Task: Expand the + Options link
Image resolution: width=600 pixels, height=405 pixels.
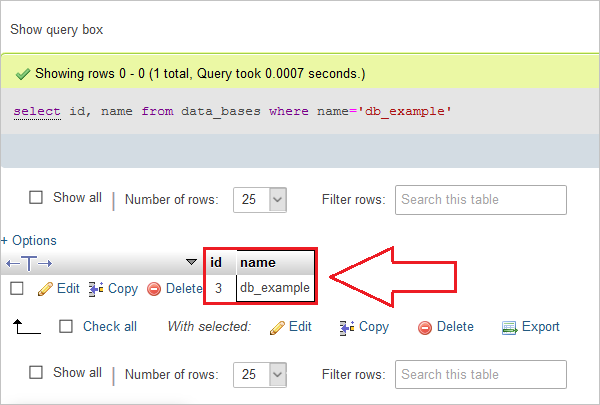Action: coord(29,240)
